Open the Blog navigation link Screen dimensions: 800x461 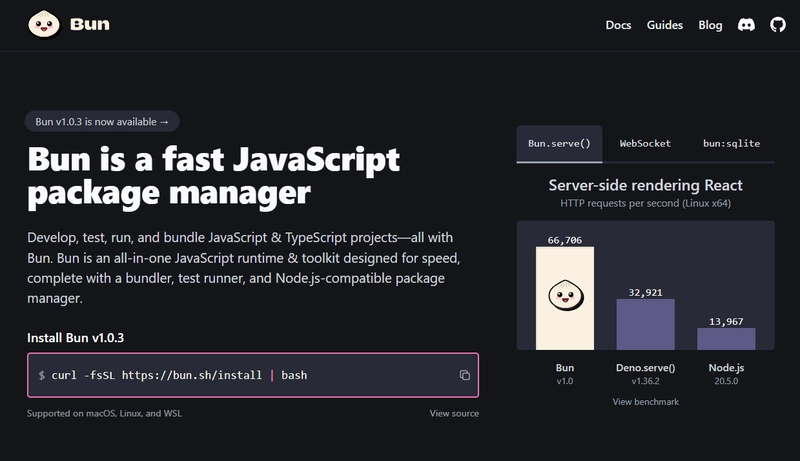710,25
